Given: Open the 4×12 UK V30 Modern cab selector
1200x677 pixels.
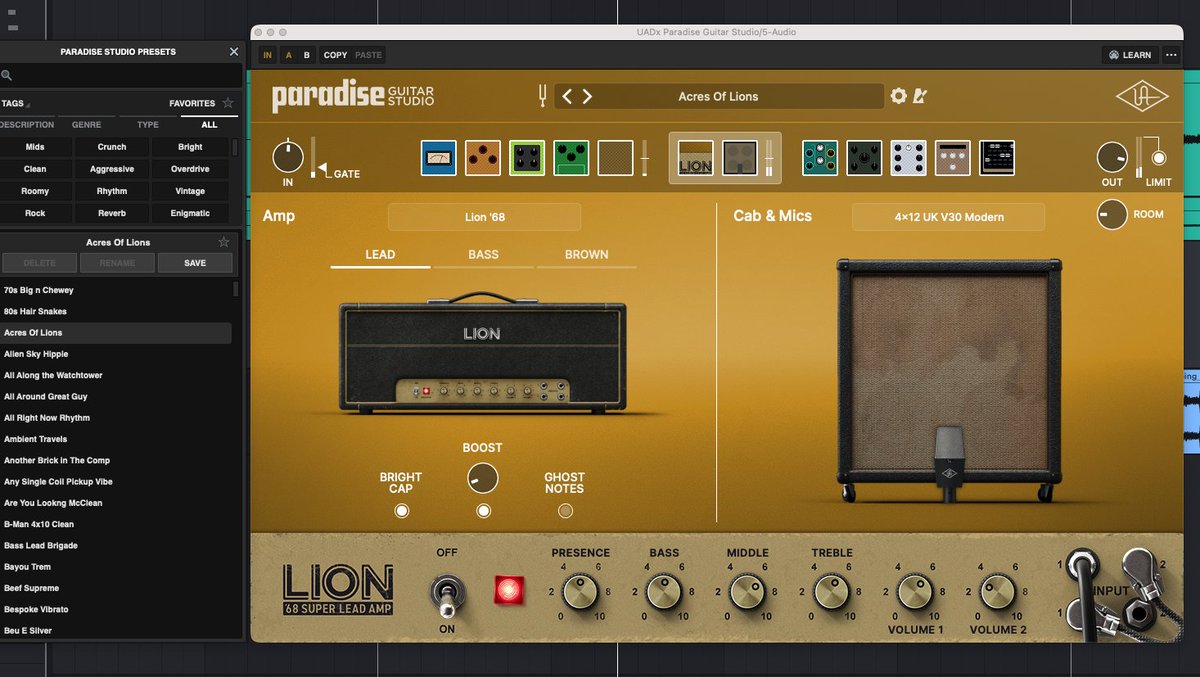Looking at the screenshot, I should pyautogui.click(x=948, y=217).
